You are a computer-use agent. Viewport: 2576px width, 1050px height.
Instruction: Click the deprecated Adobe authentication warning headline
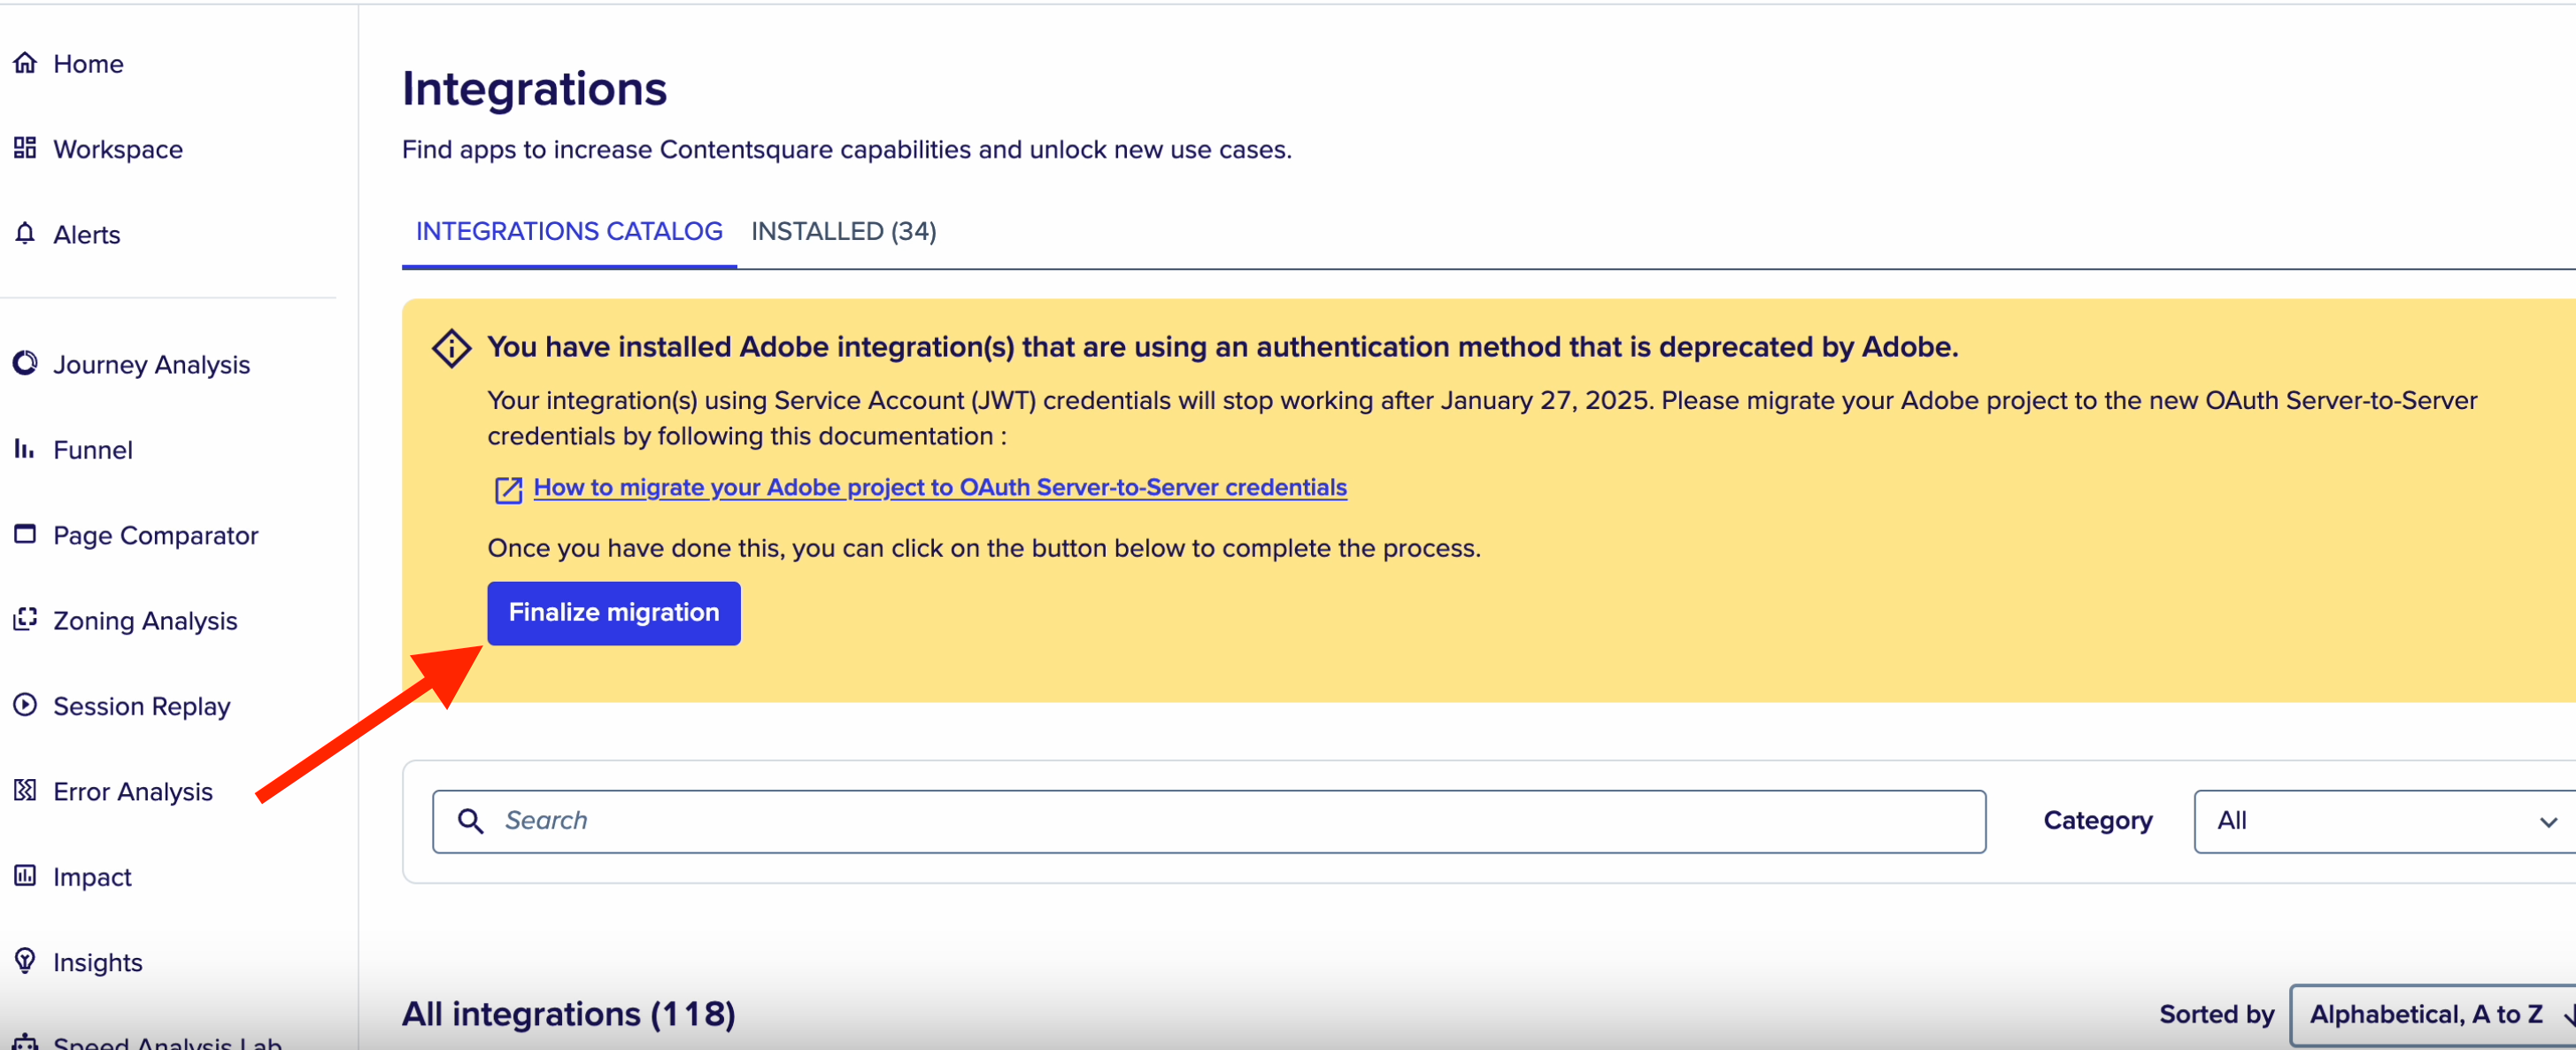click(1222, 346)
